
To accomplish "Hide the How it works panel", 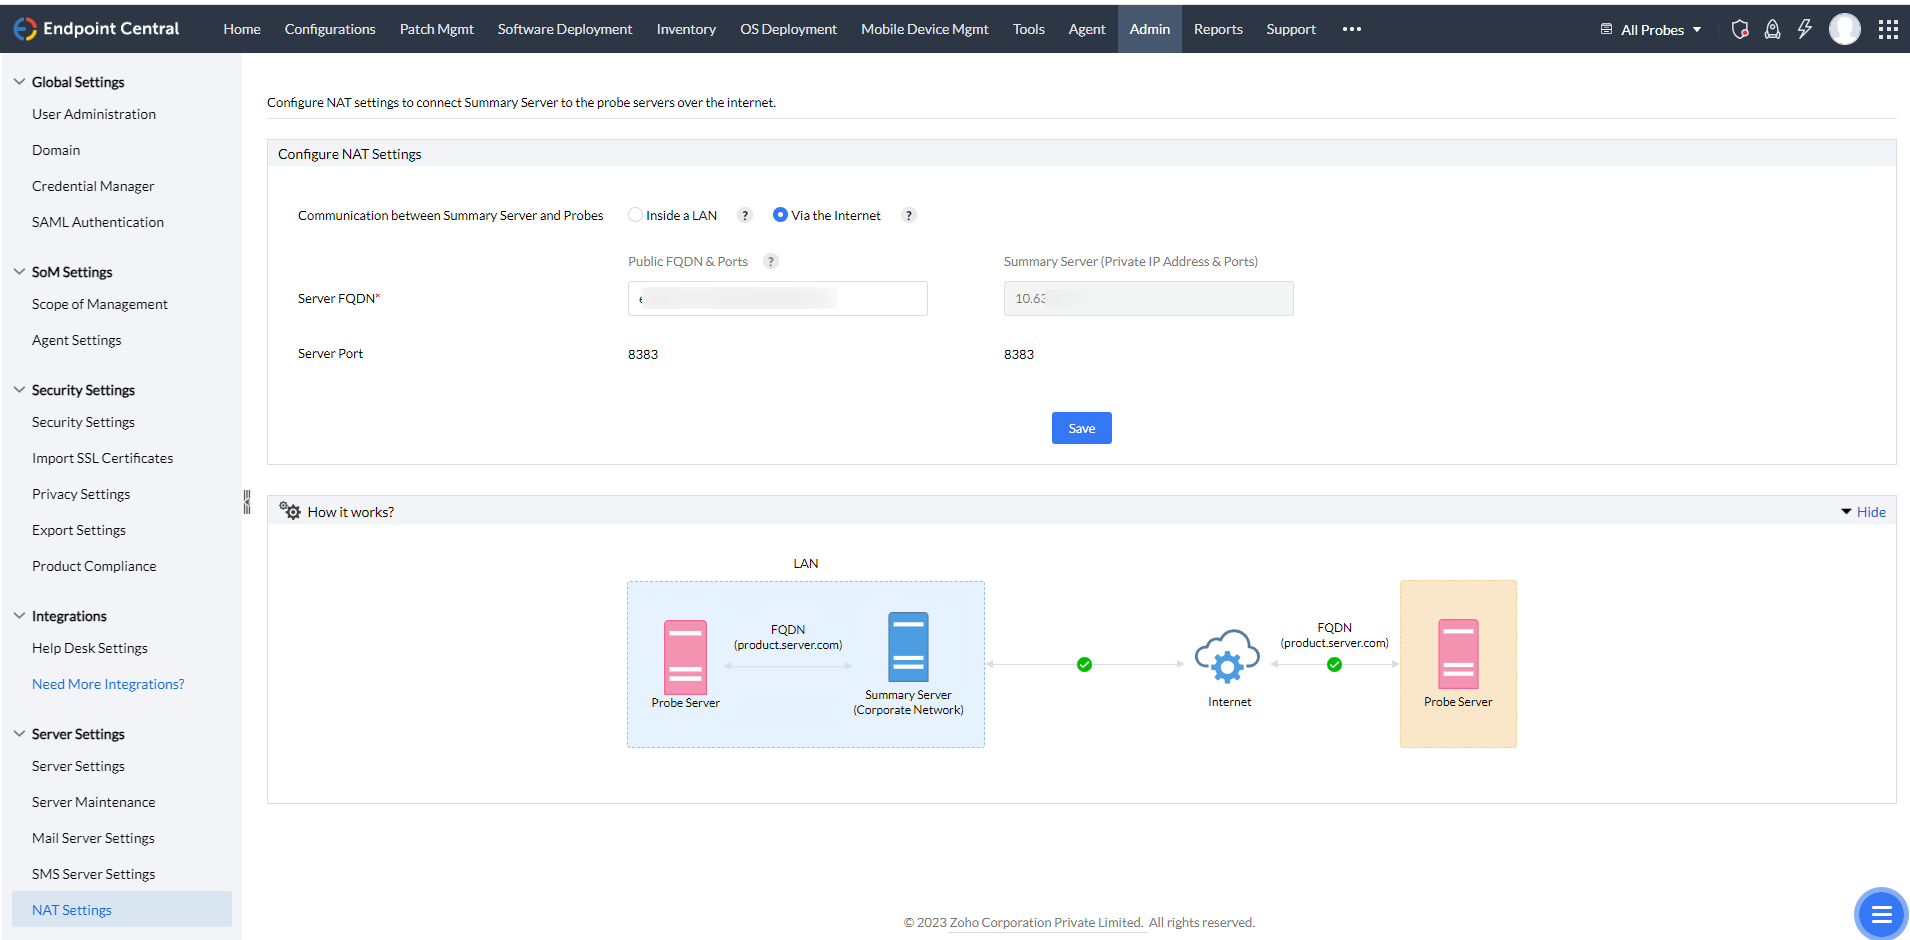I will pyautogui.click(x=1864, y=512).
